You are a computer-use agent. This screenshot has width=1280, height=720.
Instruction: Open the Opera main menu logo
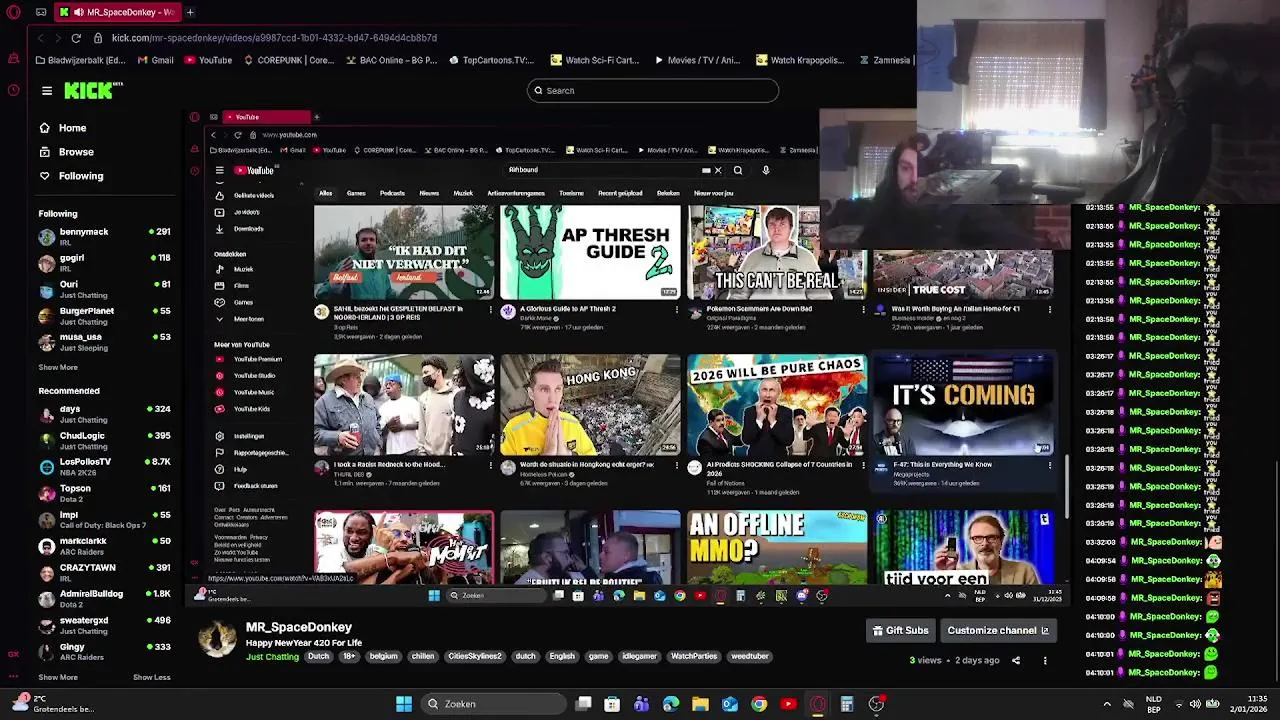click(x=13, y=12)
